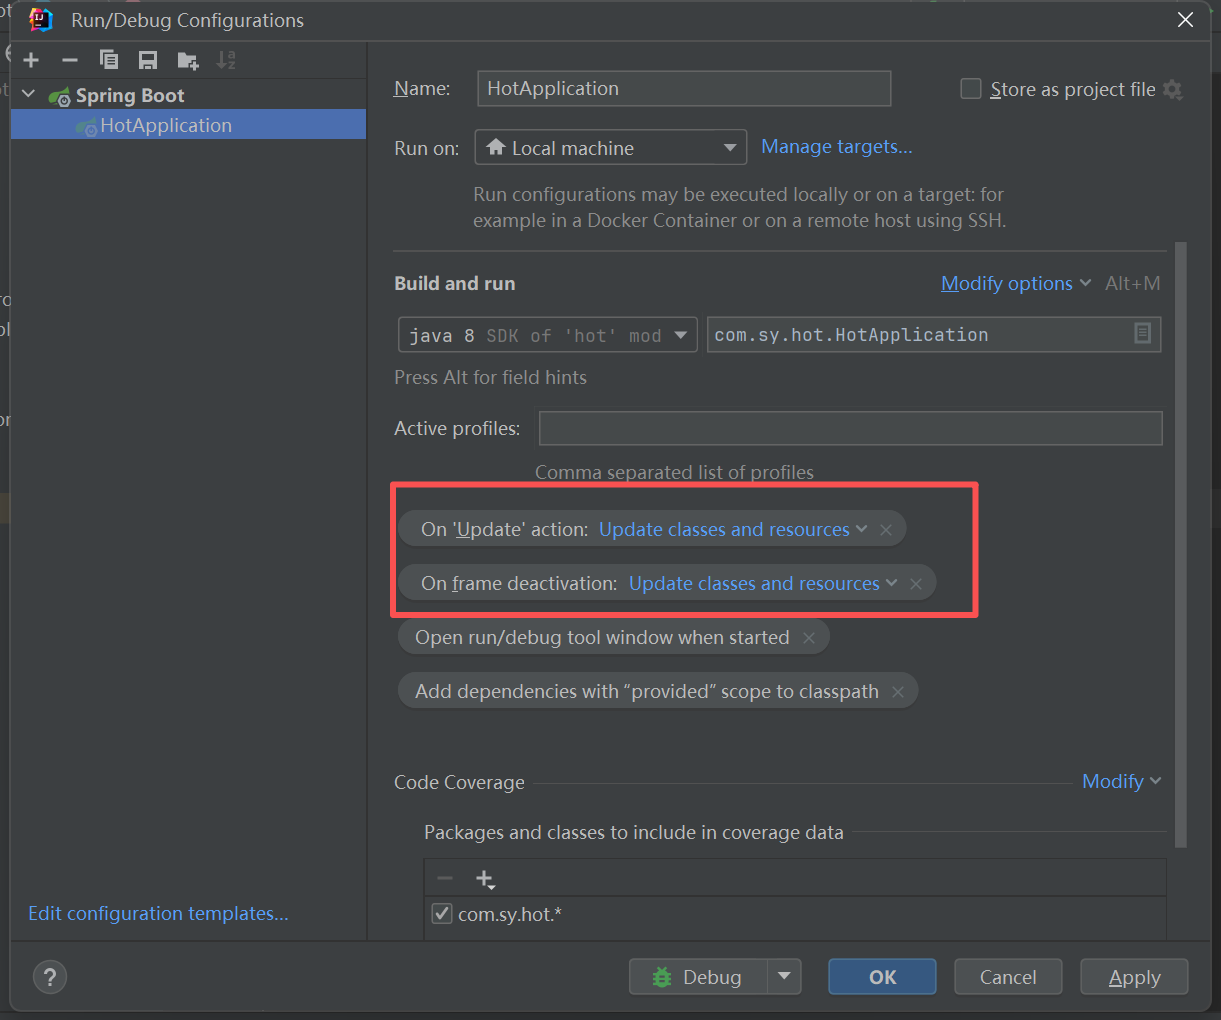Select the Spring Boot category row
Screen dimensions: 1221x1020
[x=188, y=95]
